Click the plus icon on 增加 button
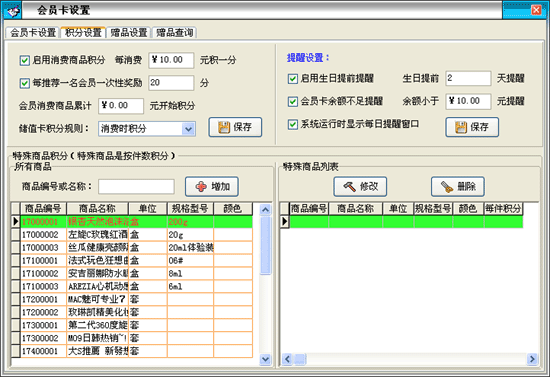The image size is (550, 377). (x=201, y=187)
